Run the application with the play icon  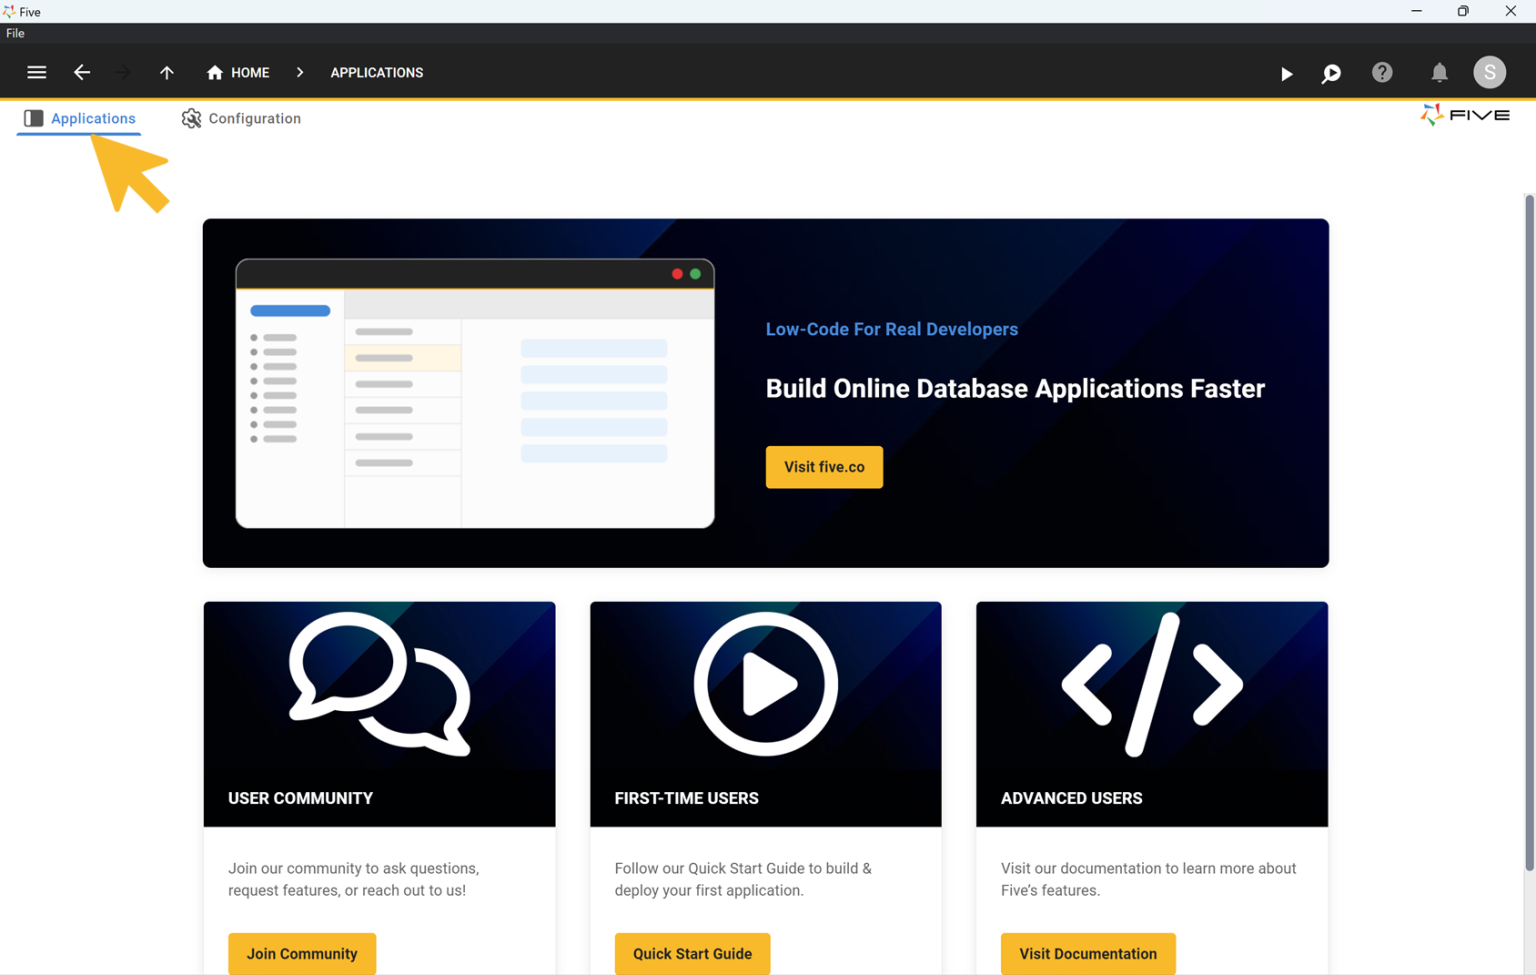click(1286, 73)
